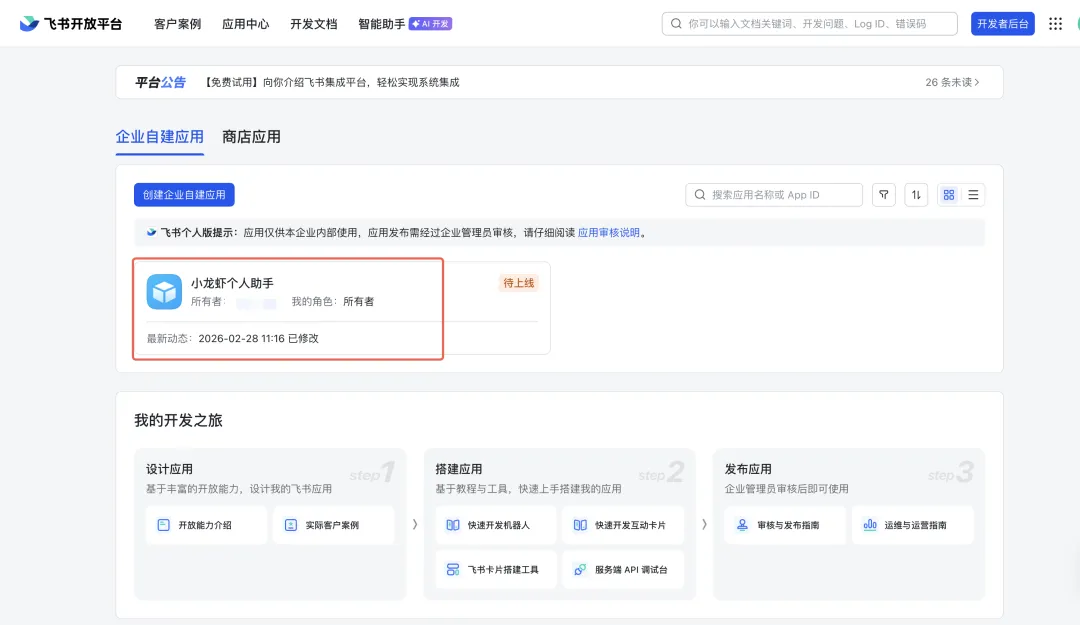Open 实际客户案例 guide
This screenshot has width=1080, height=625.
[x=333, y=525]
